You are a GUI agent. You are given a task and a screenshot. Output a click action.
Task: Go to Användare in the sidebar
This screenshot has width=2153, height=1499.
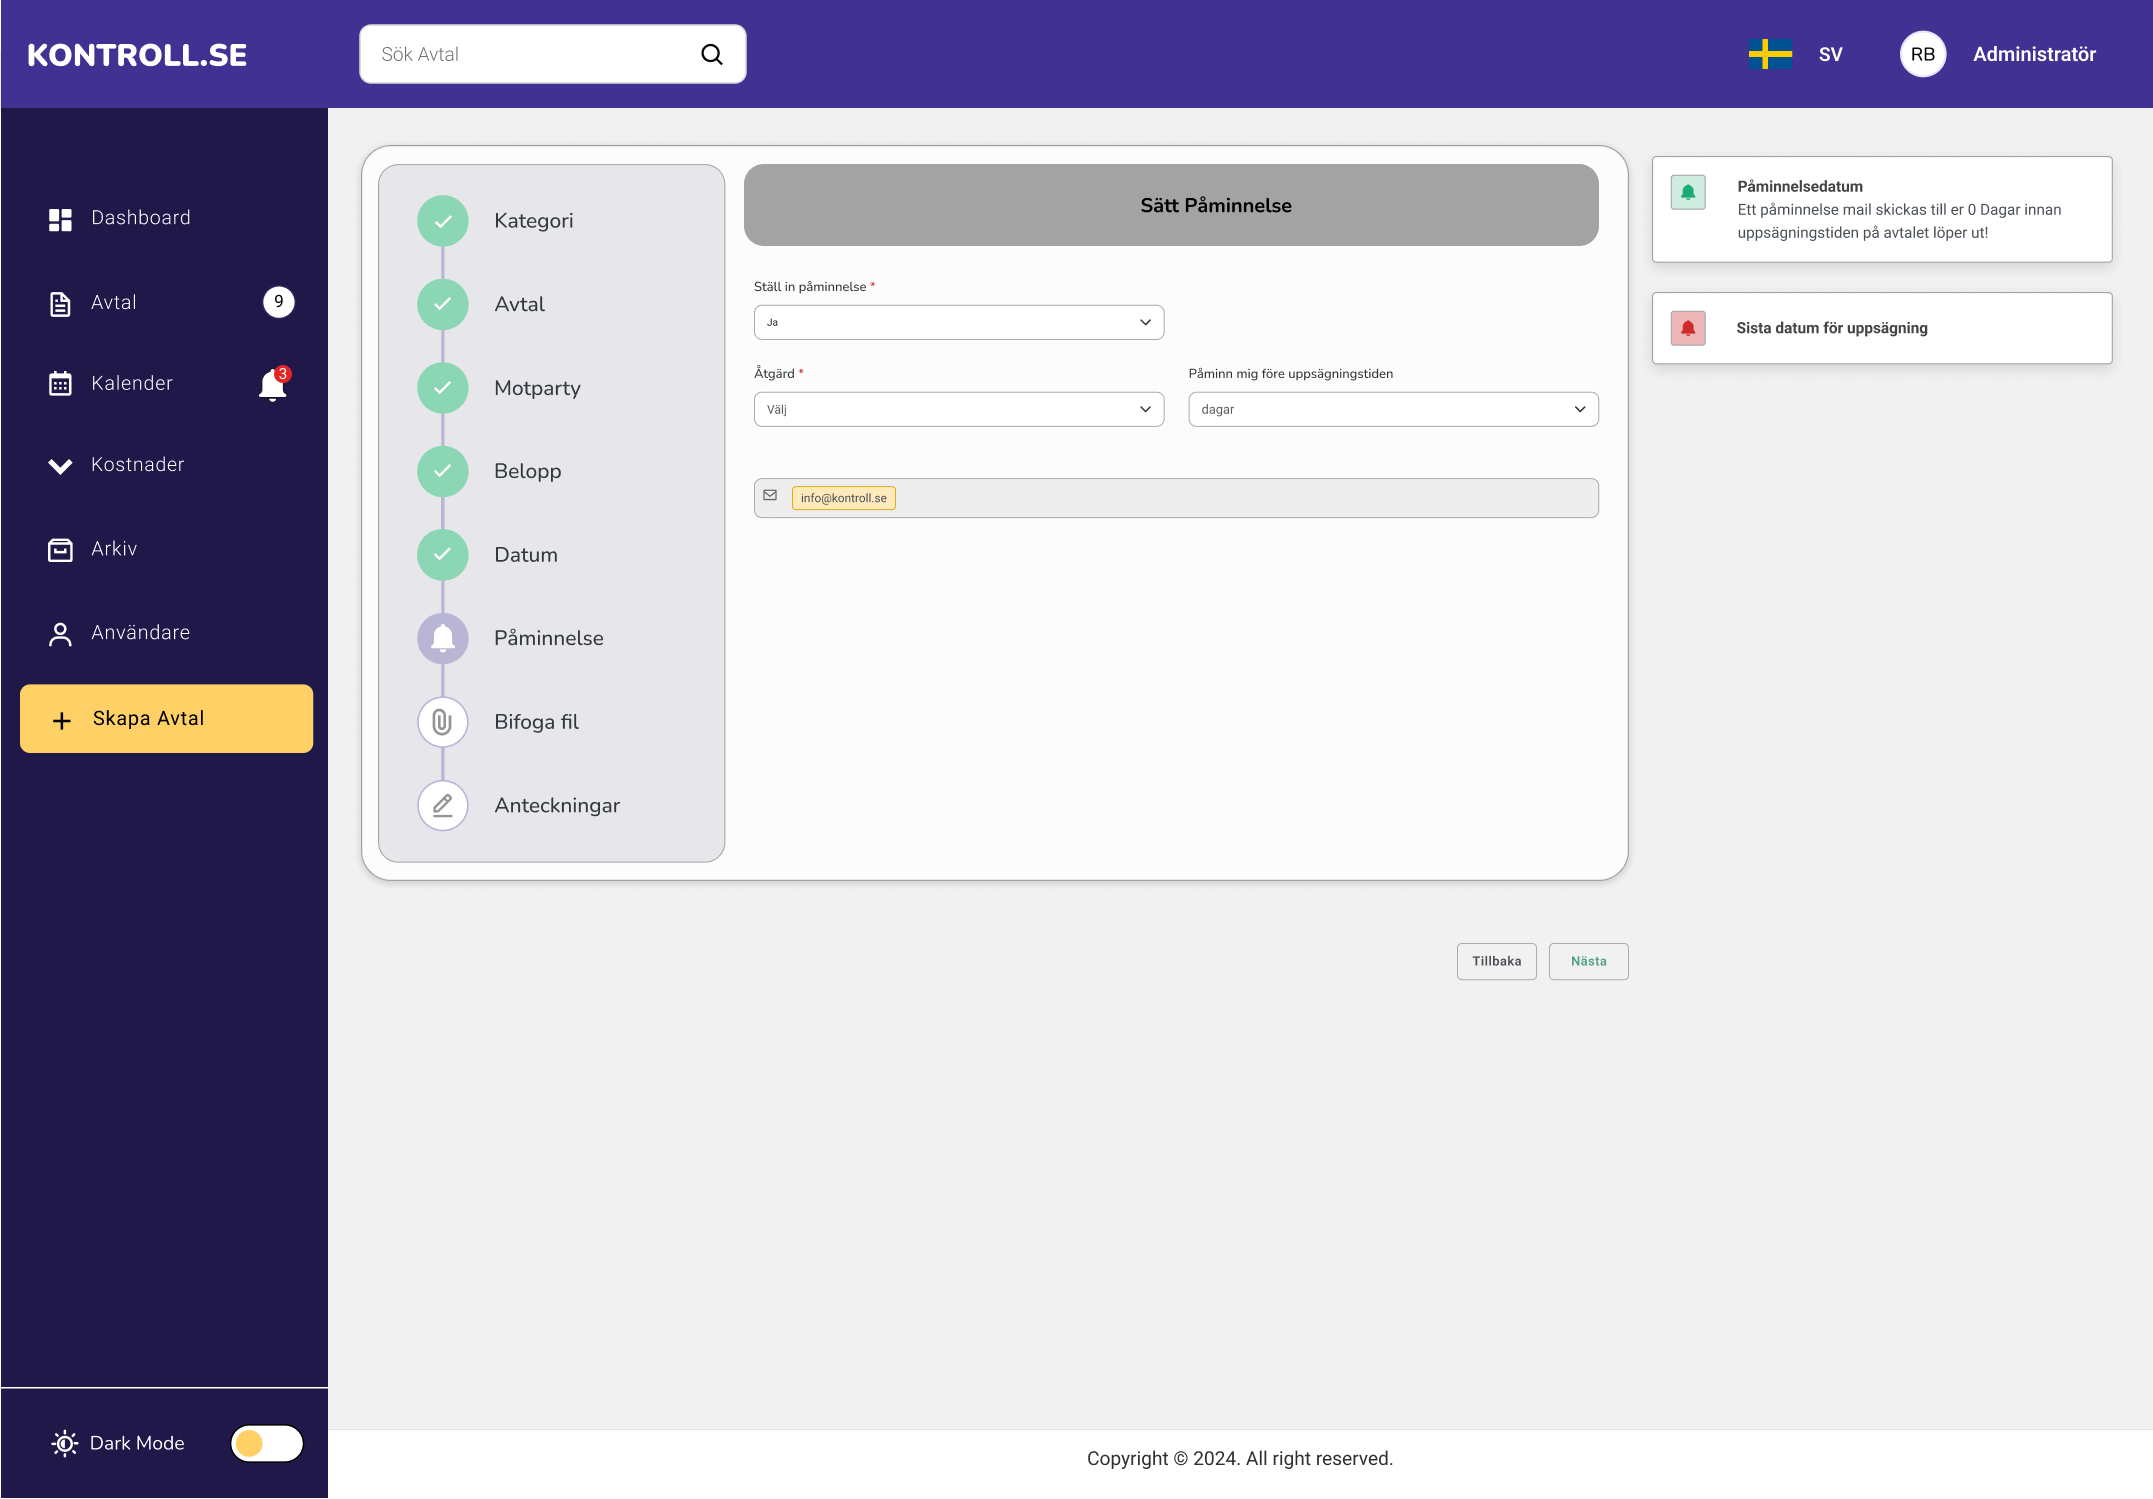coord(140,633)
